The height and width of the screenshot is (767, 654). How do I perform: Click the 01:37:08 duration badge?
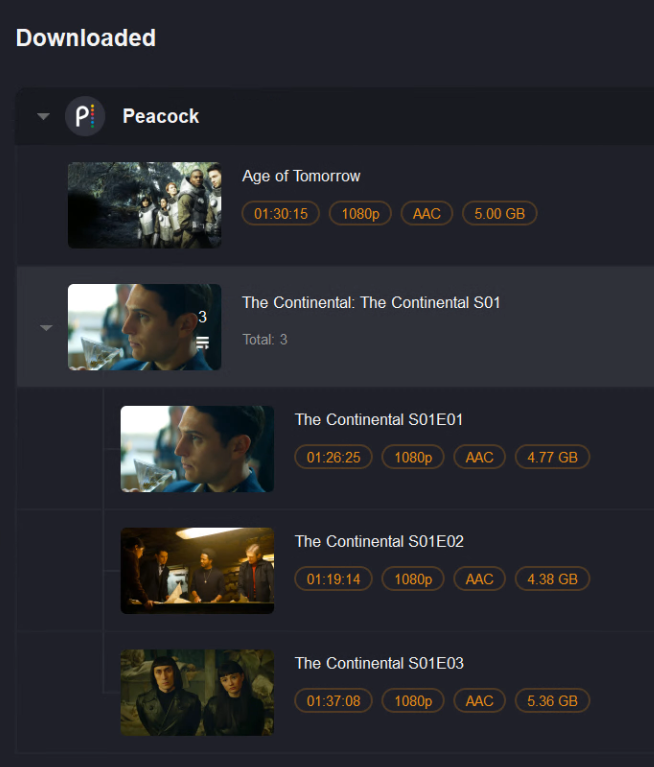pos(333,701)
